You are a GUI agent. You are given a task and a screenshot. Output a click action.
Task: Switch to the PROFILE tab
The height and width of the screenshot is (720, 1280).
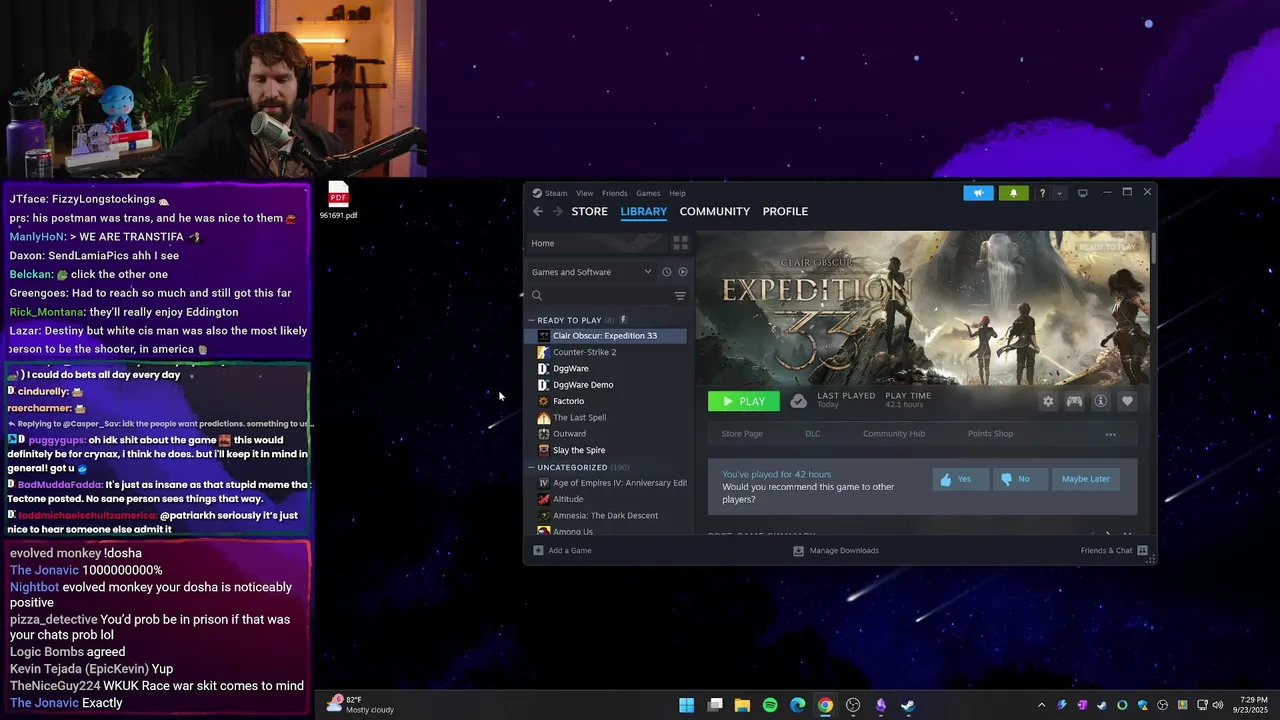tap(785, 211)
